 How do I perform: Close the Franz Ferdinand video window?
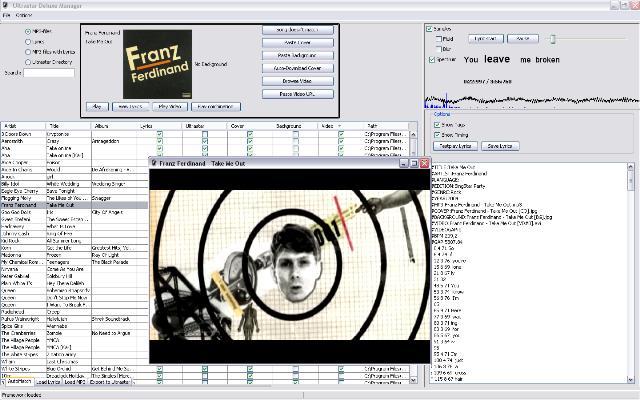[x=424, y=163]
